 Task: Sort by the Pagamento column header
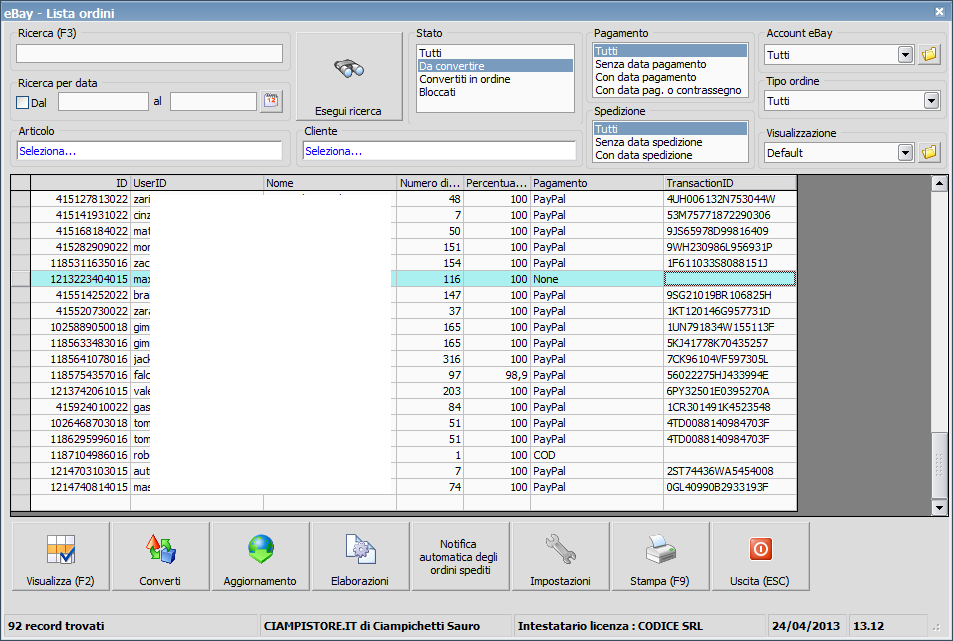click(597, 183)
